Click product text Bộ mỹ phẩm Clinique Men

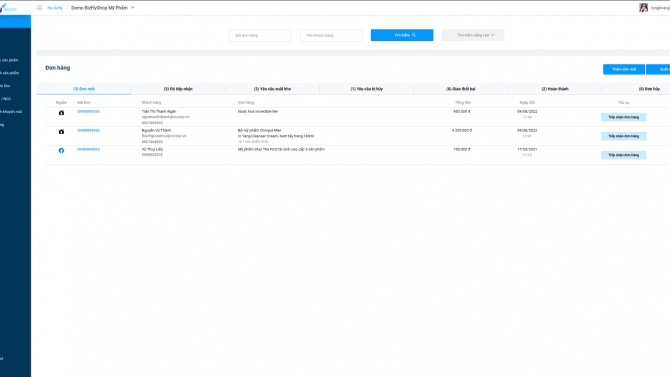[259, 130]
